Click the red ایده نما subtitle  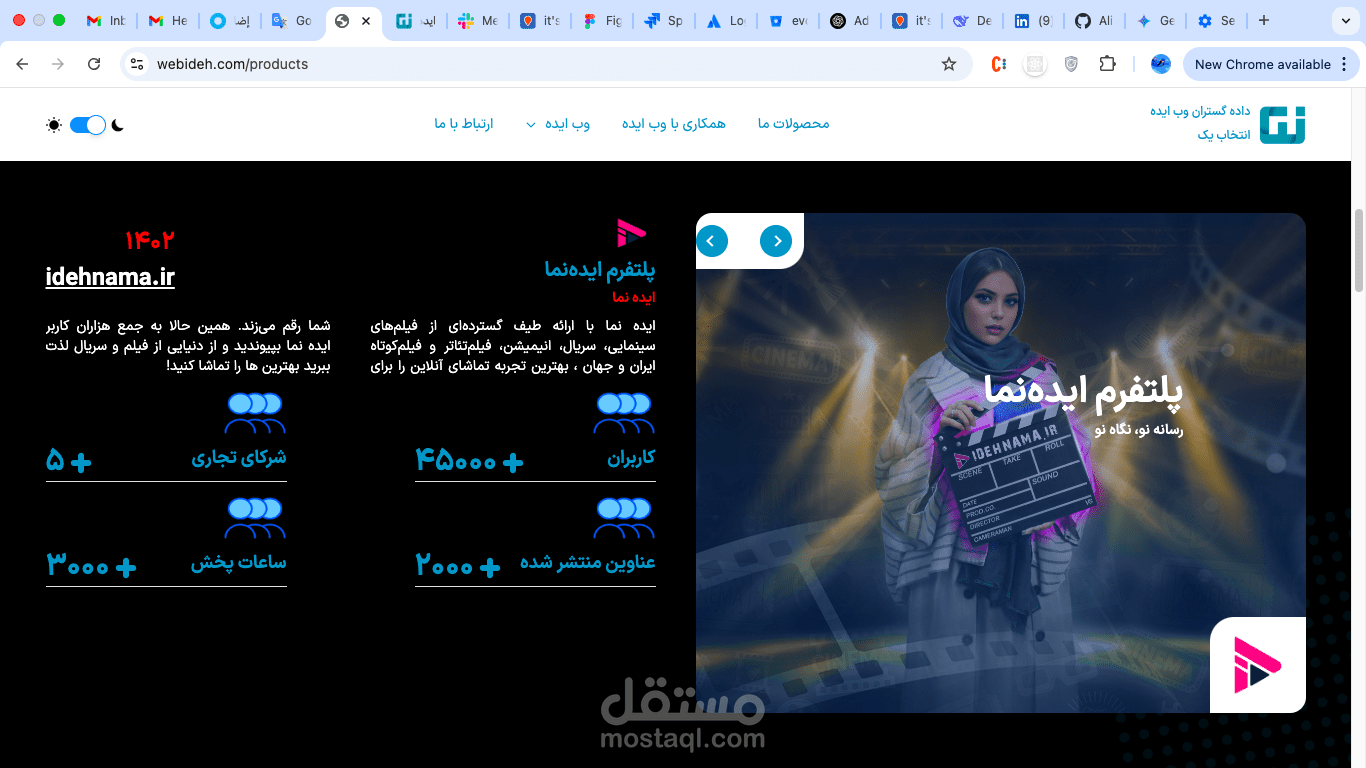(634, 298)
